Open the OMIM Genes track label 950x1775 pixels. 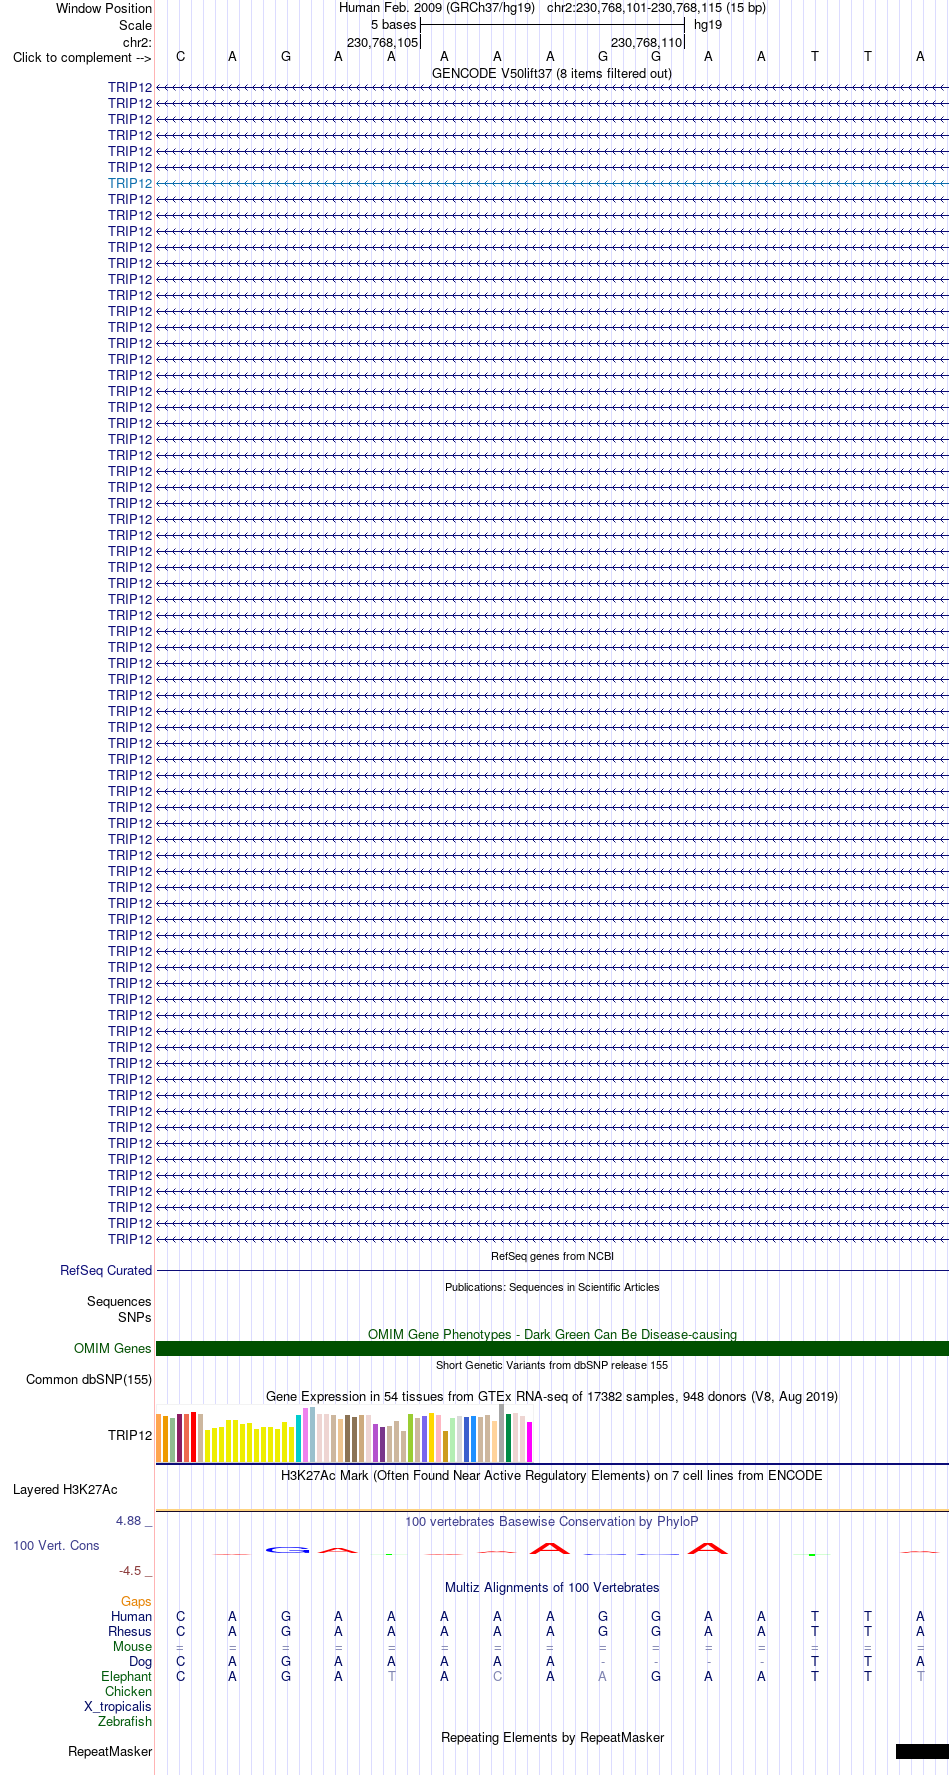click(113, 1348)
